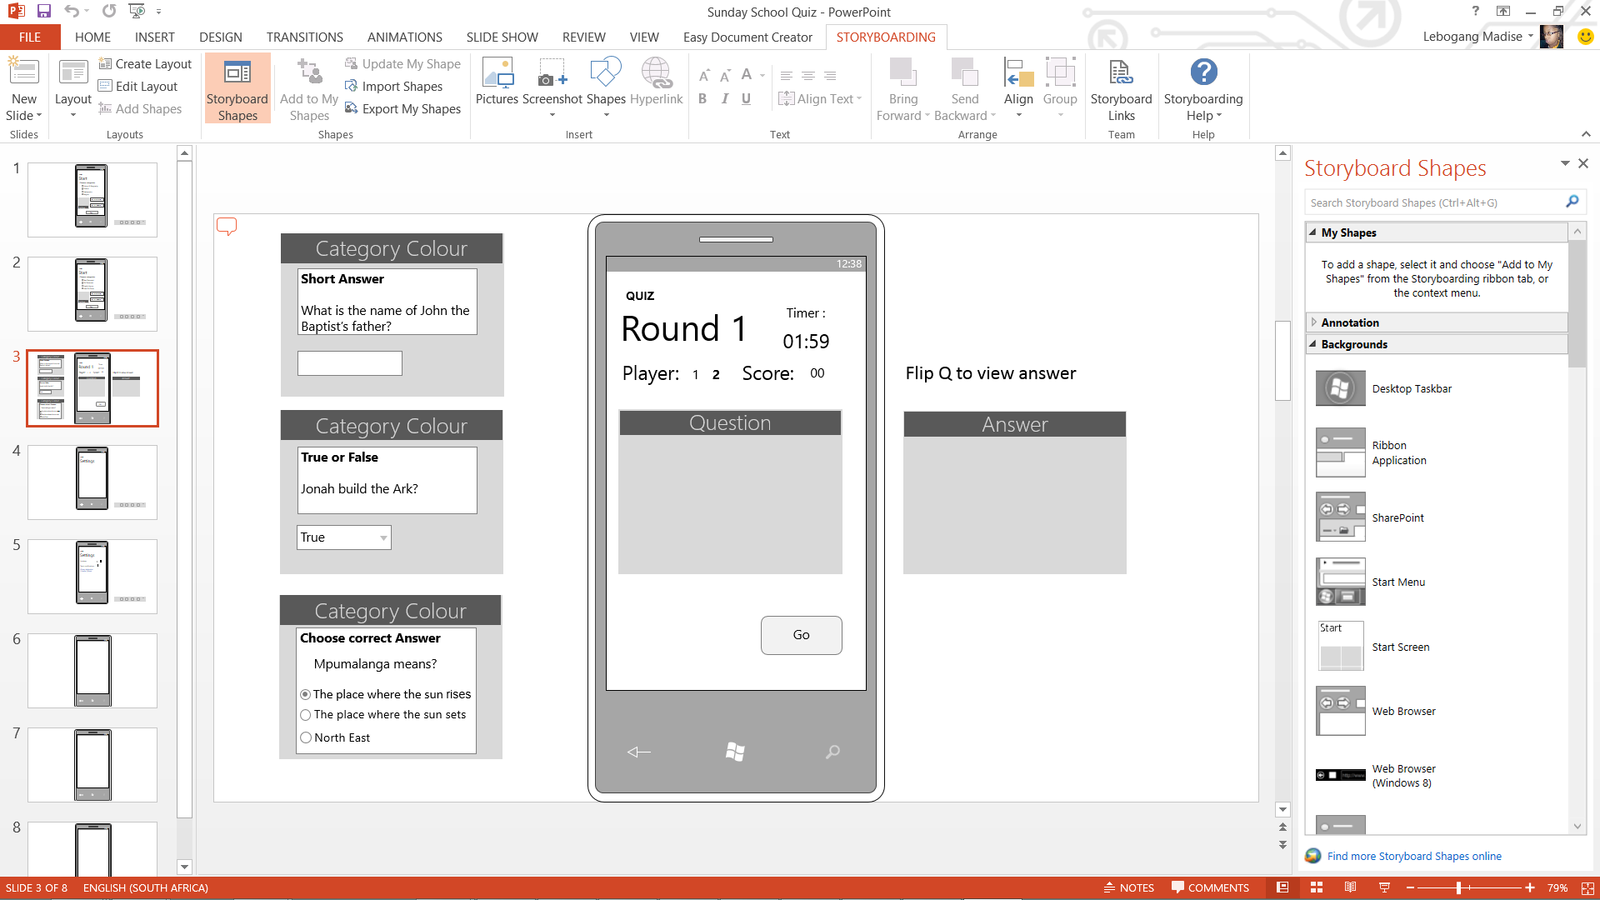Screen dimensions: 1600x900
Task: Select slide 4 thumbnail in slide panel
Action: pos(92,481)
